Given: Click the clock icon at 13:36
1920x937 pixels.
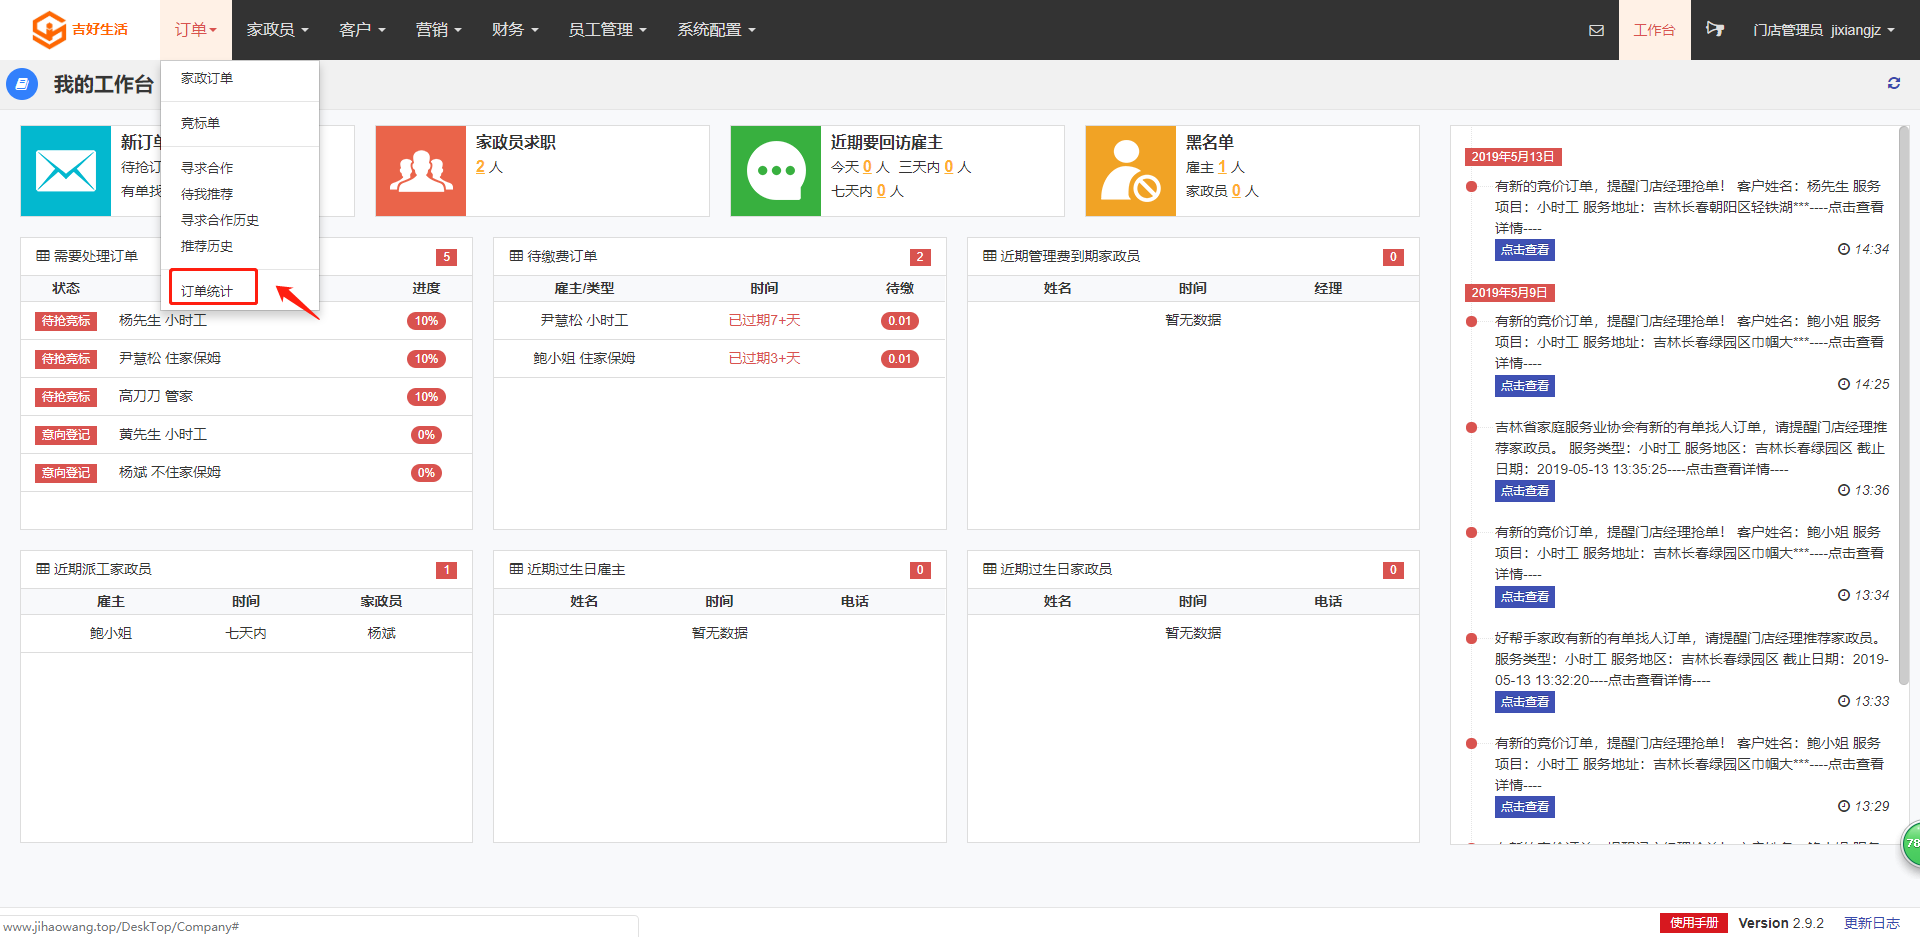Looking at the screenshot, I should tap(1844, 490).
